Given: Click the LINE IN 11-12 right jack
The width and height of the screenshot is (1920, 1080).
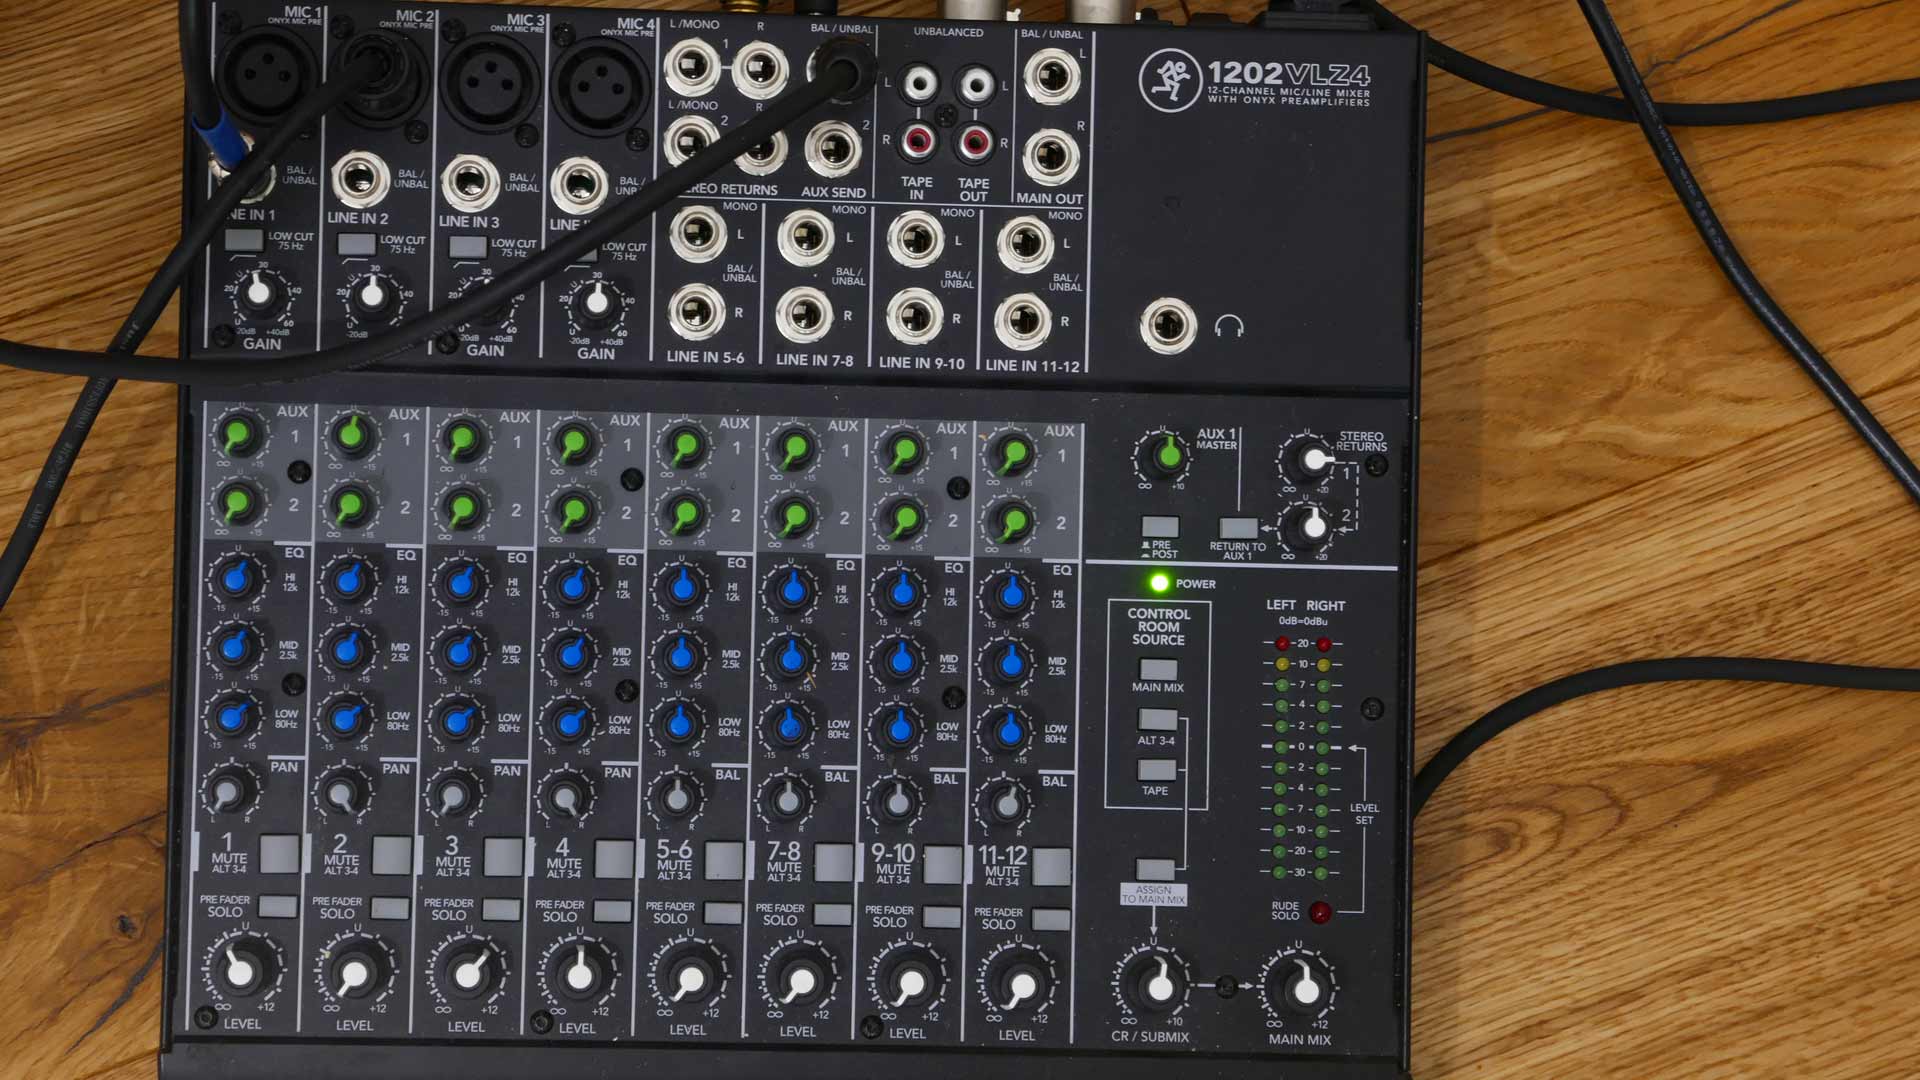Looking at the screenshot, I should click(x=1023, y=321).
